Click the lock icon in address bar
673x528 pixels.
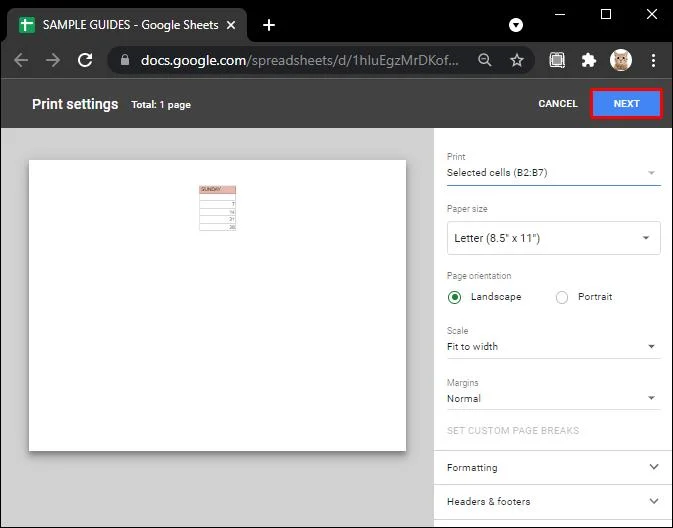tap(125, 60)
